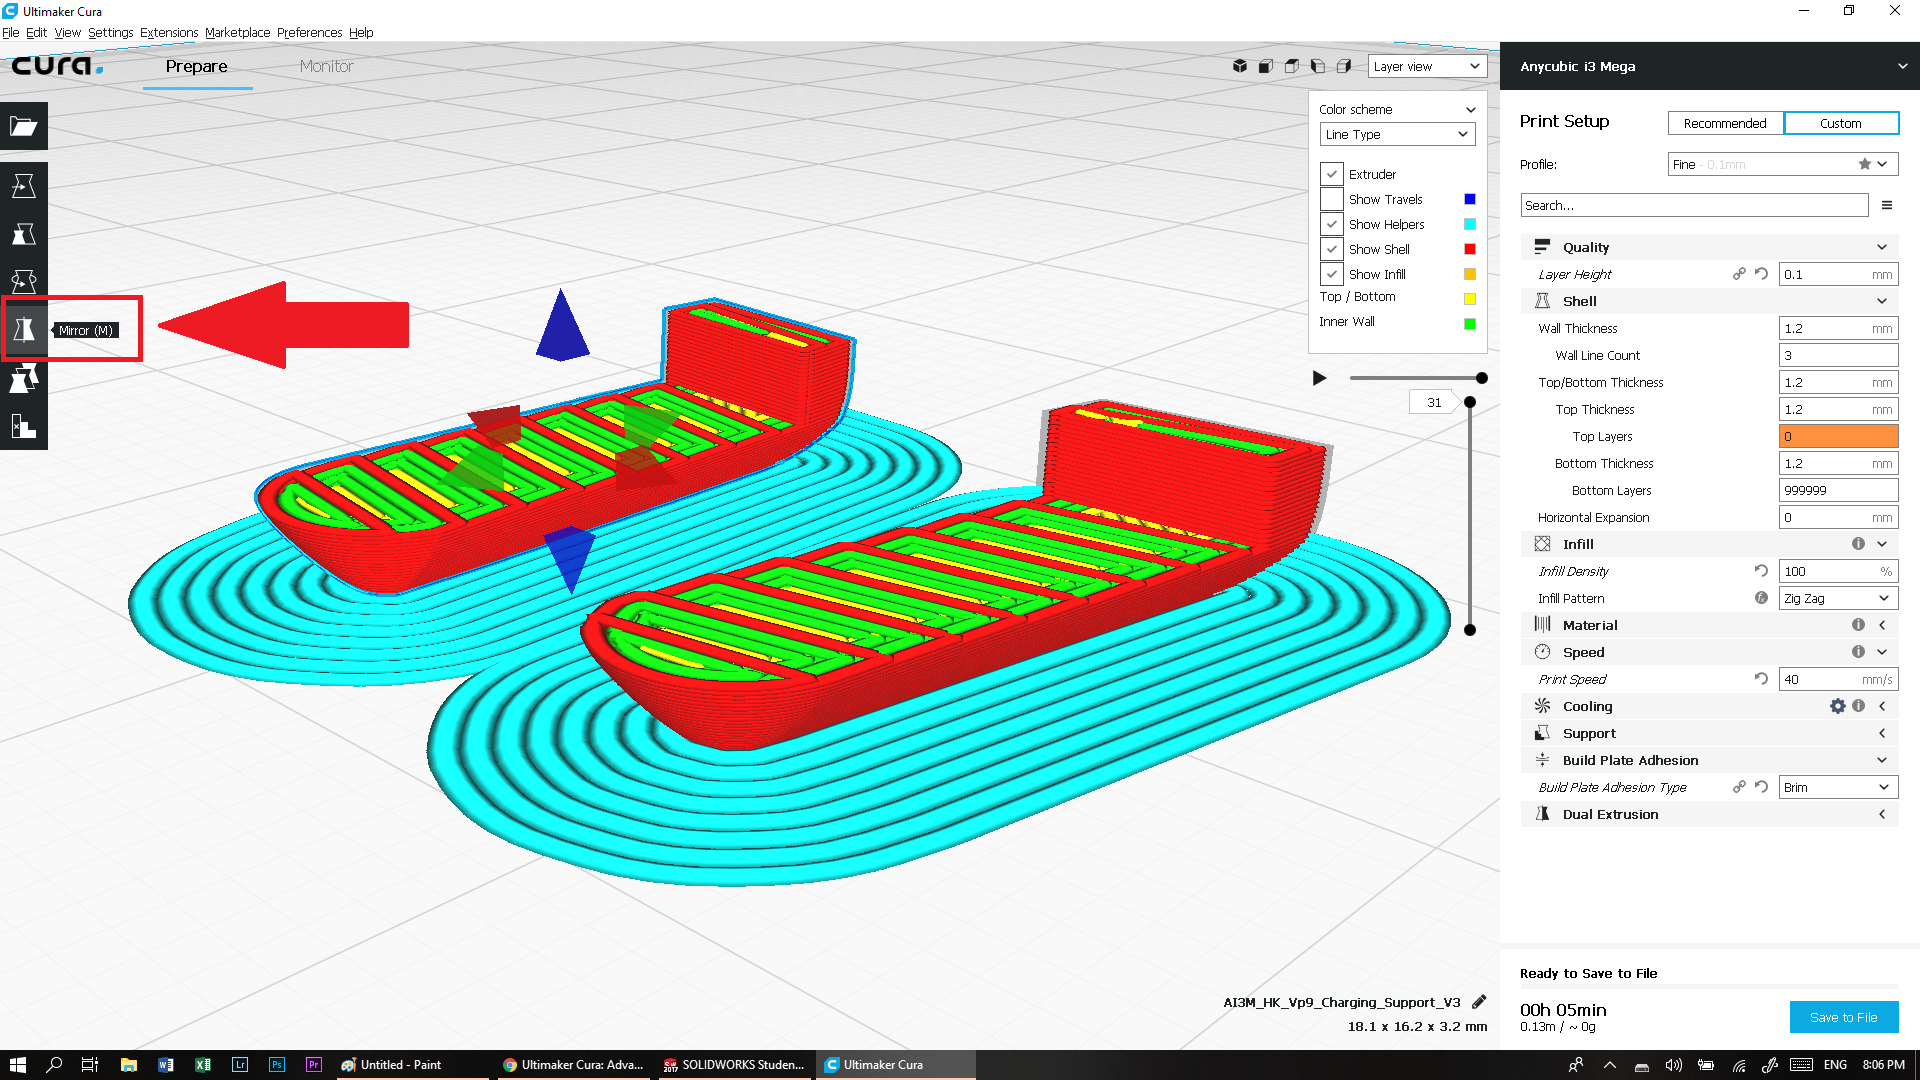Expand the Material settings section
This screenshot has width=1920, height=1080.
[x=1710, y=625]
